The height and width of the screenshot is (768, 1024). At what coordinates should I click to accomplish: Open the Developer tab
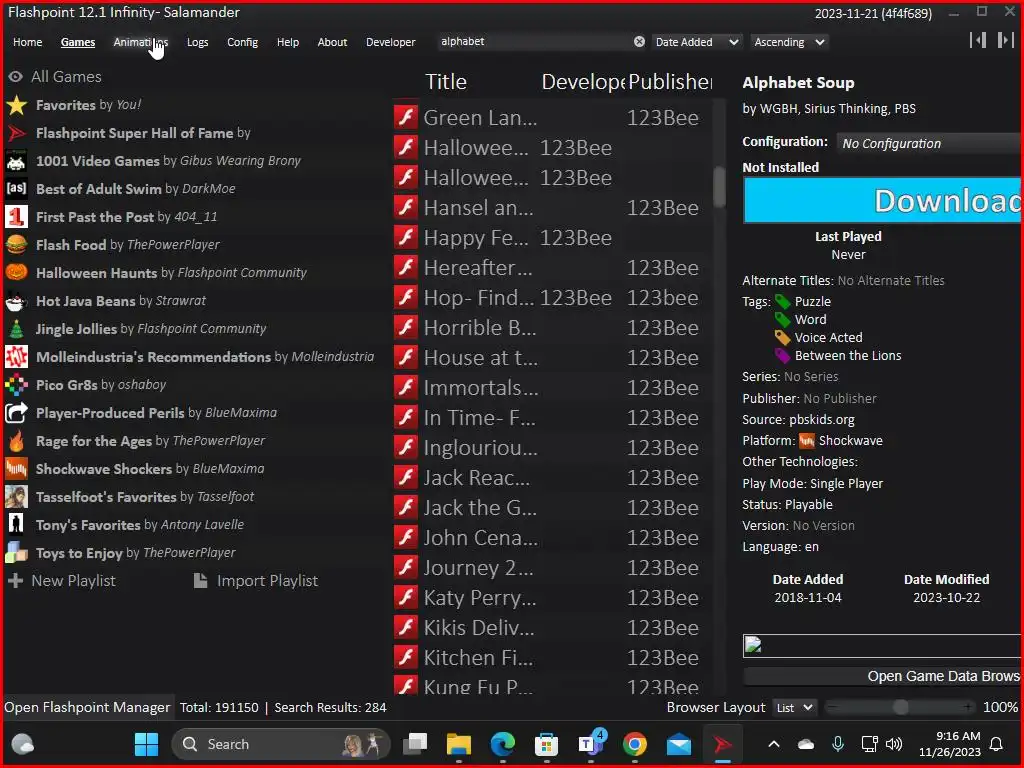[x=391, y=42]
